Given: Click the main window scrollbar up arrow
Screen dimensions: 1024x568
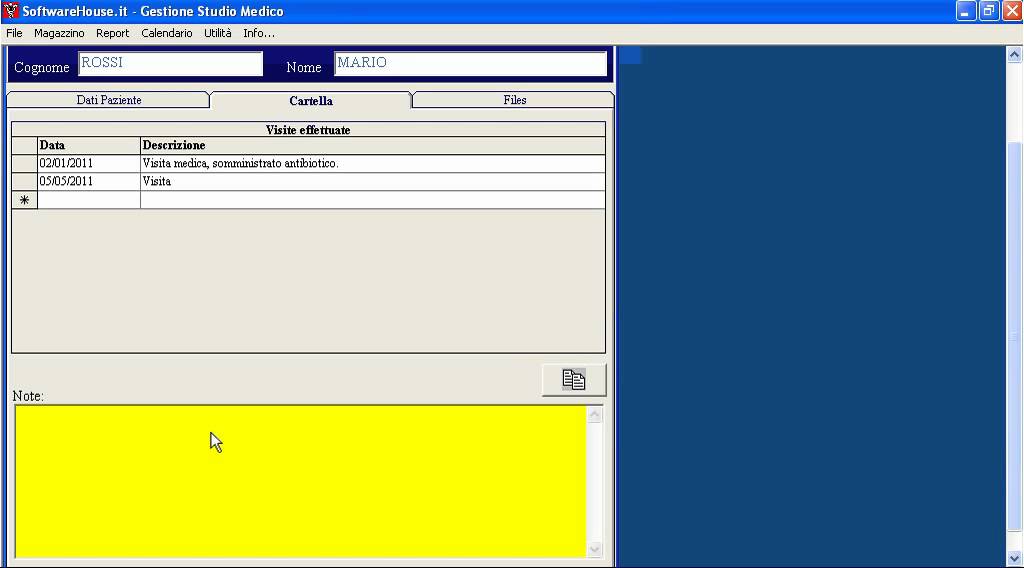Looking at the screenshot, I should click(1014, 55).
